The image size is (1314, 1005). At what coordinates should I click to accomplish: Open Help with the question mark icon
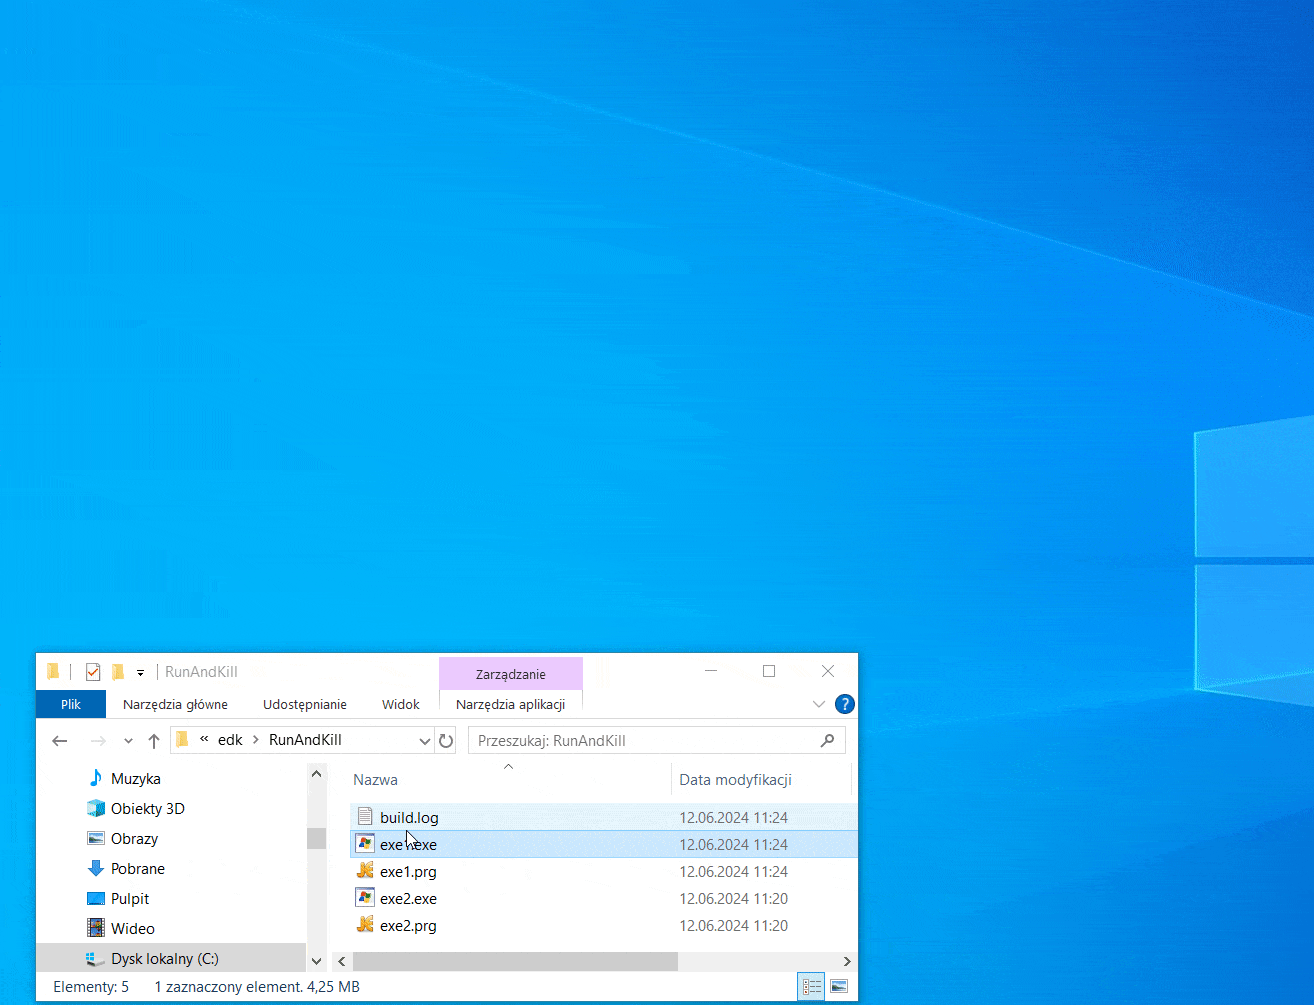click(x=845, y=704)
